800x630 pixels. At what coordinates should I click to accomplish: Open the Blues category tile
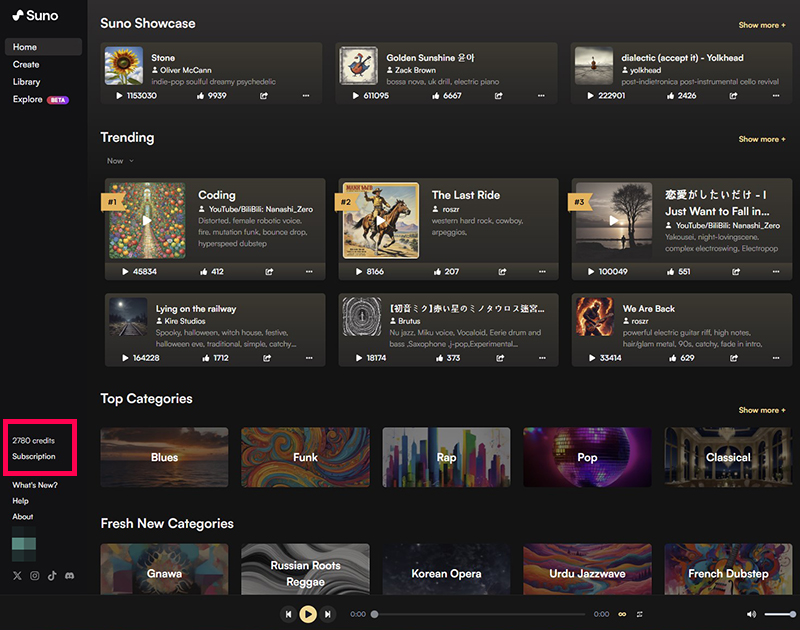pyautogui.click(x=164, y=457)
